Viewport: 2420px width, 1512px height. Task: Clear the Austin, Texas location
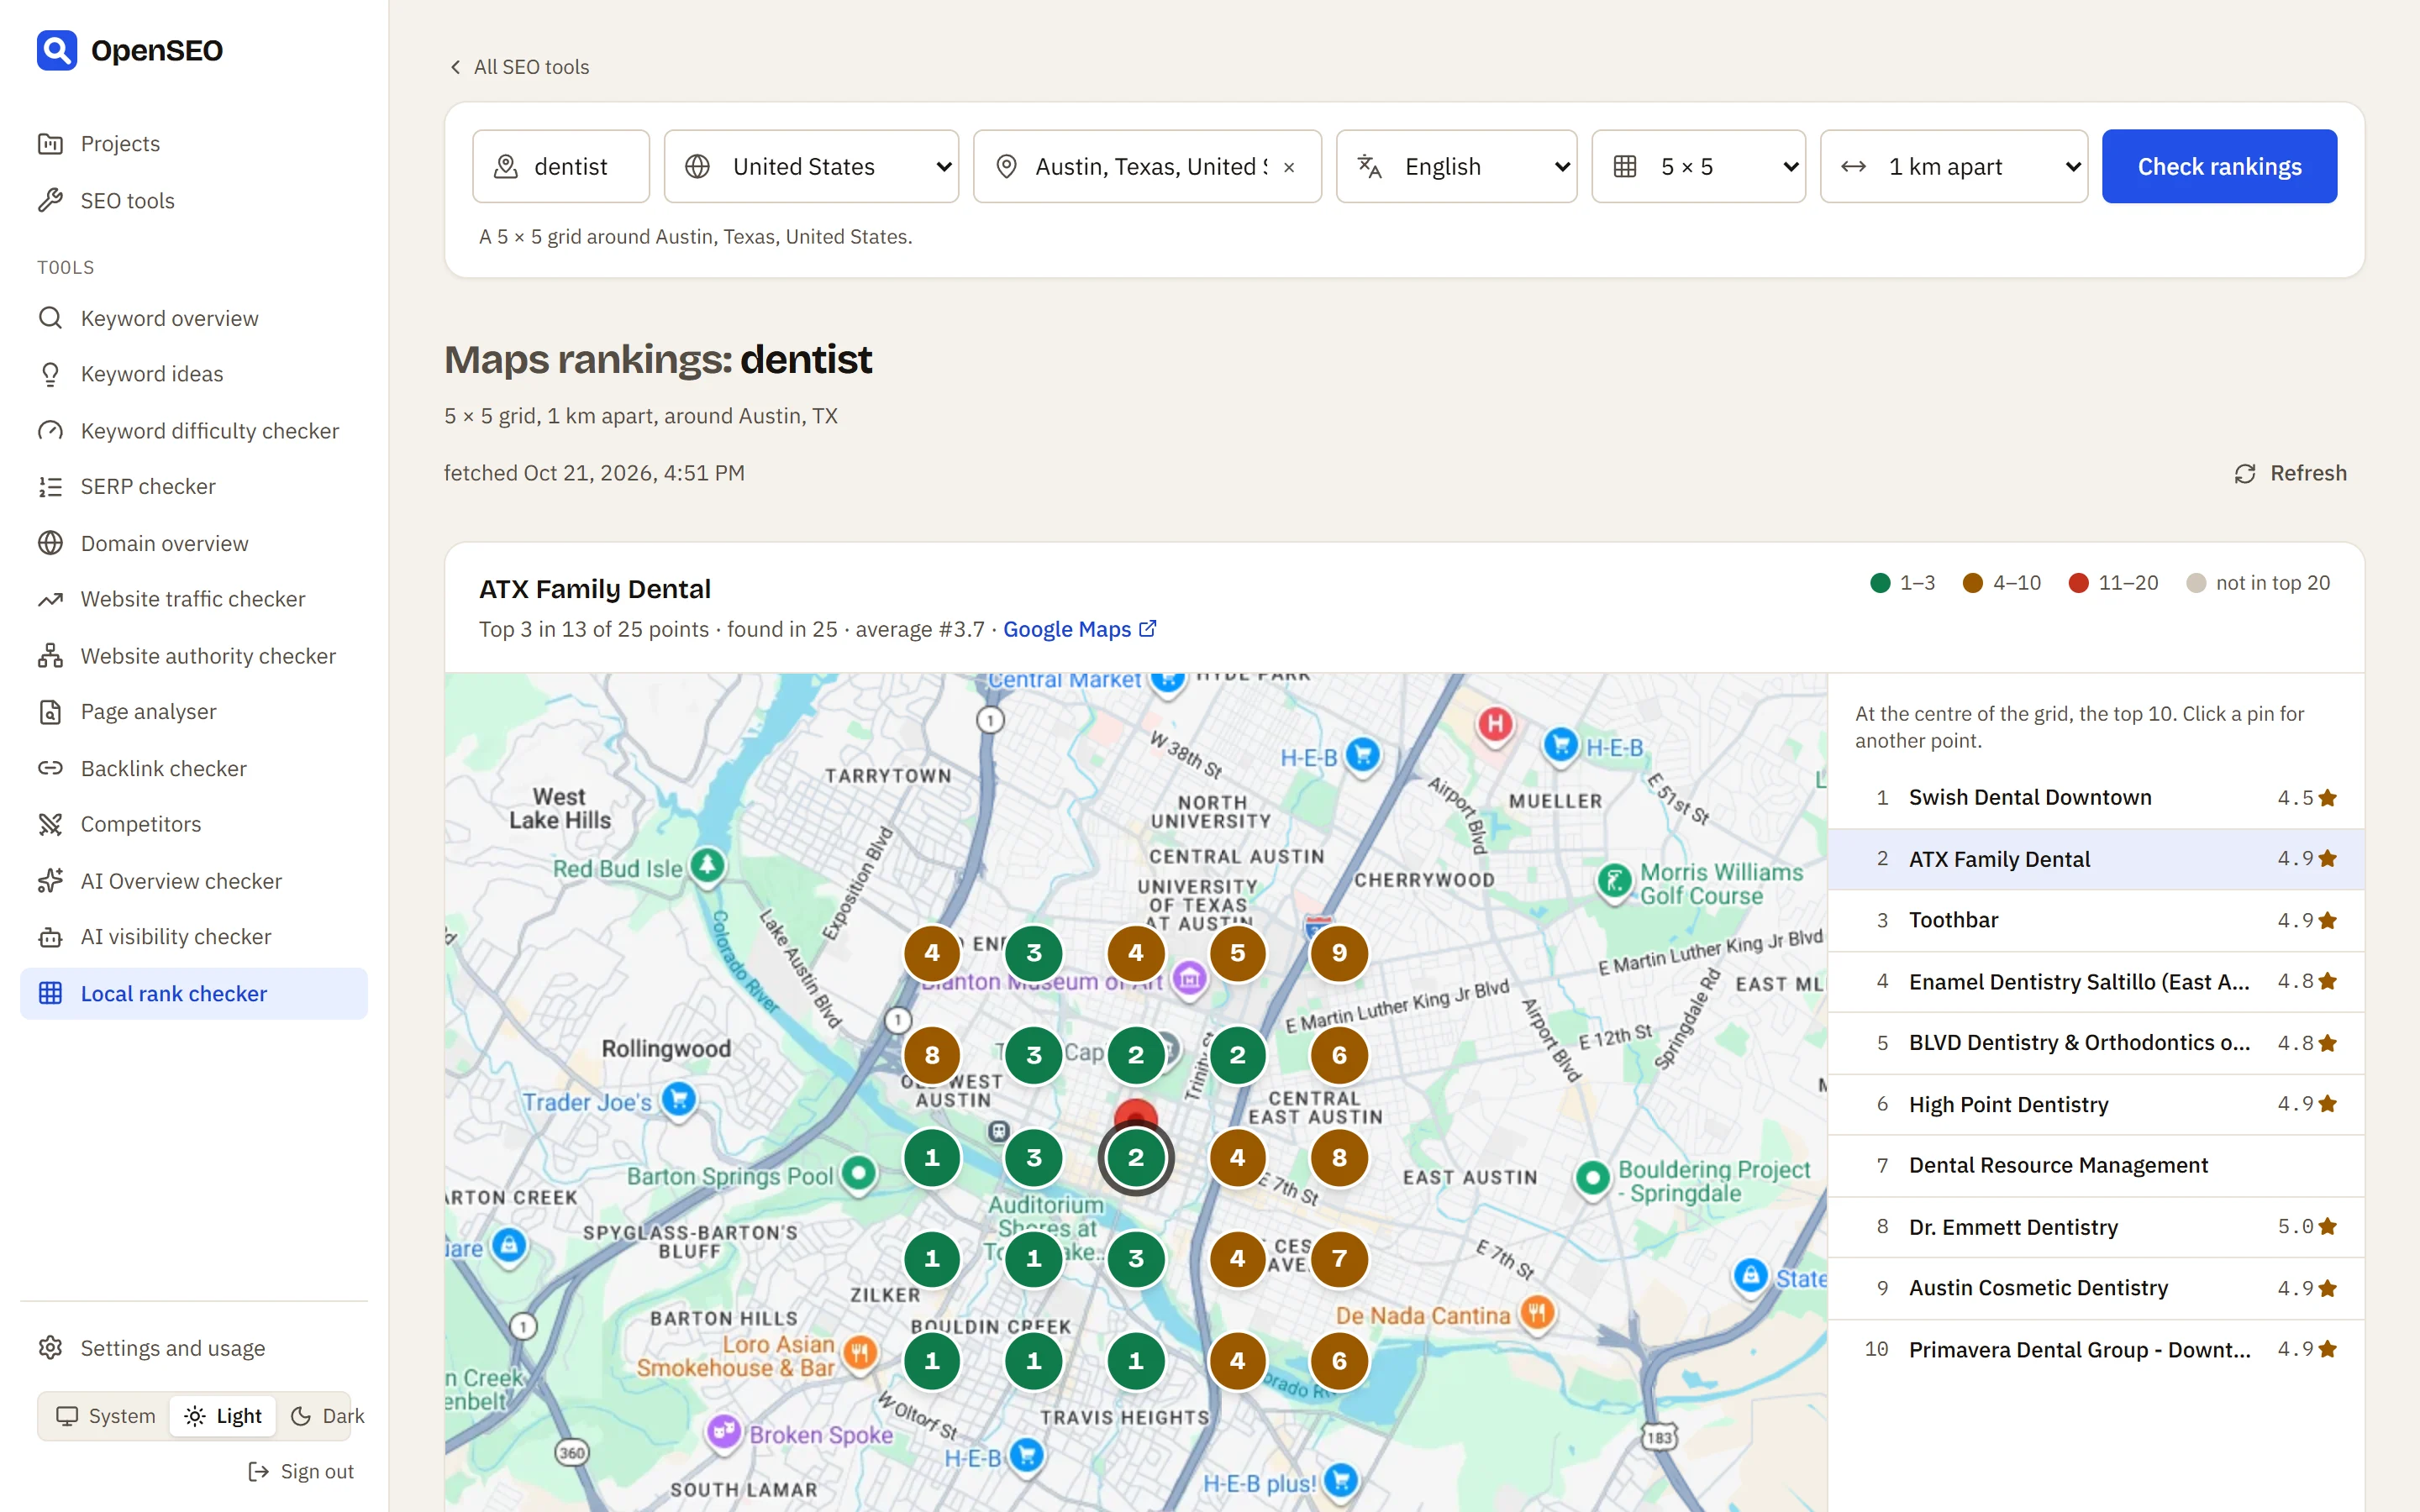(x=1289, y=167)
